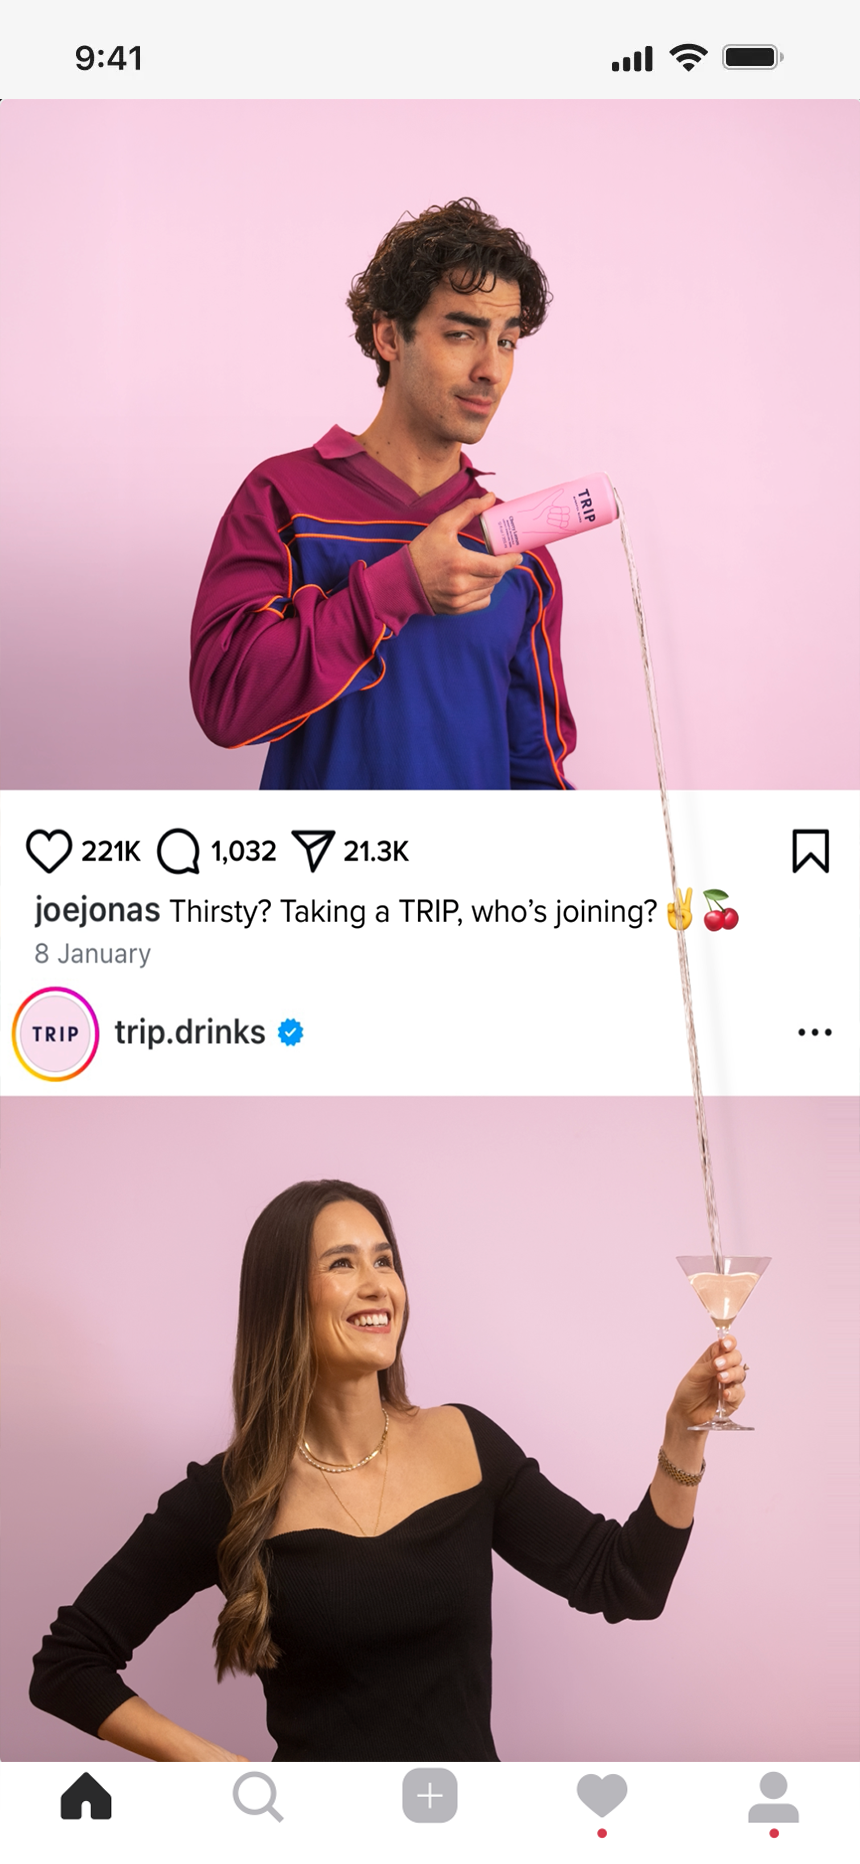Like the post with the heart icon
The image size is (860, 1864).
click(x=48, y=851)
